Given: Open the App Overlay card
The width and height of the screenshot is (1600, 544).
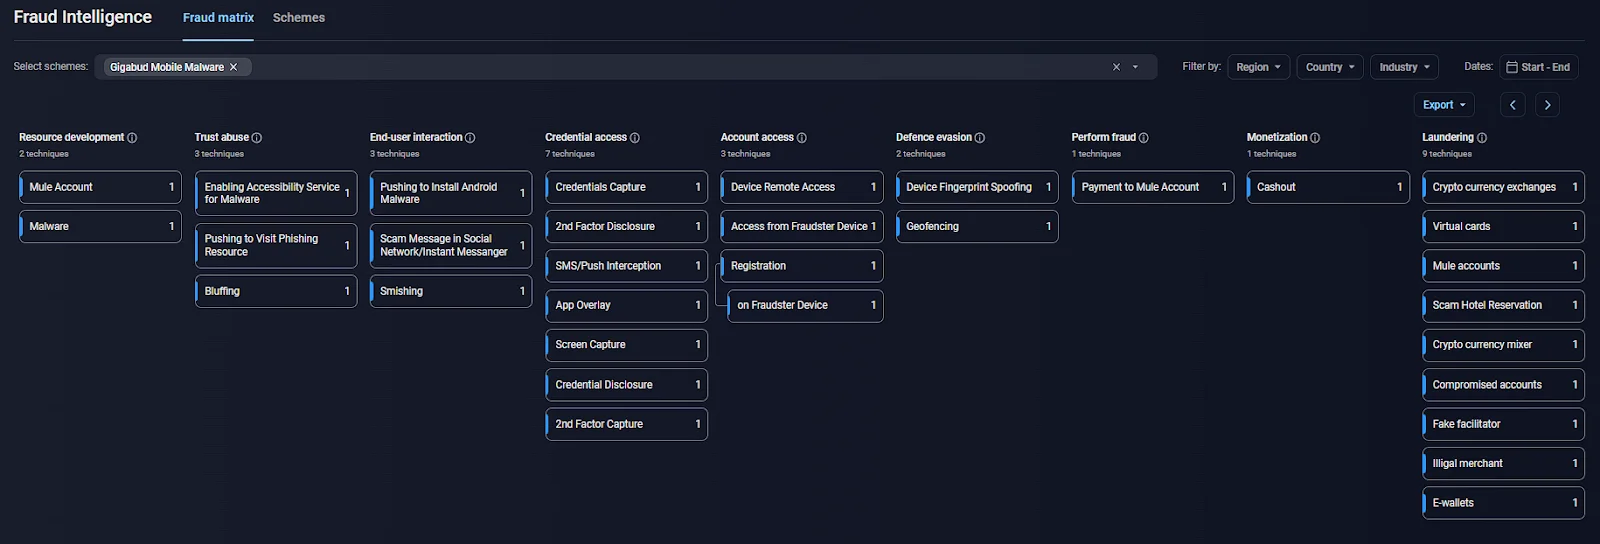Looking at the screenshot, I should 626,305.
